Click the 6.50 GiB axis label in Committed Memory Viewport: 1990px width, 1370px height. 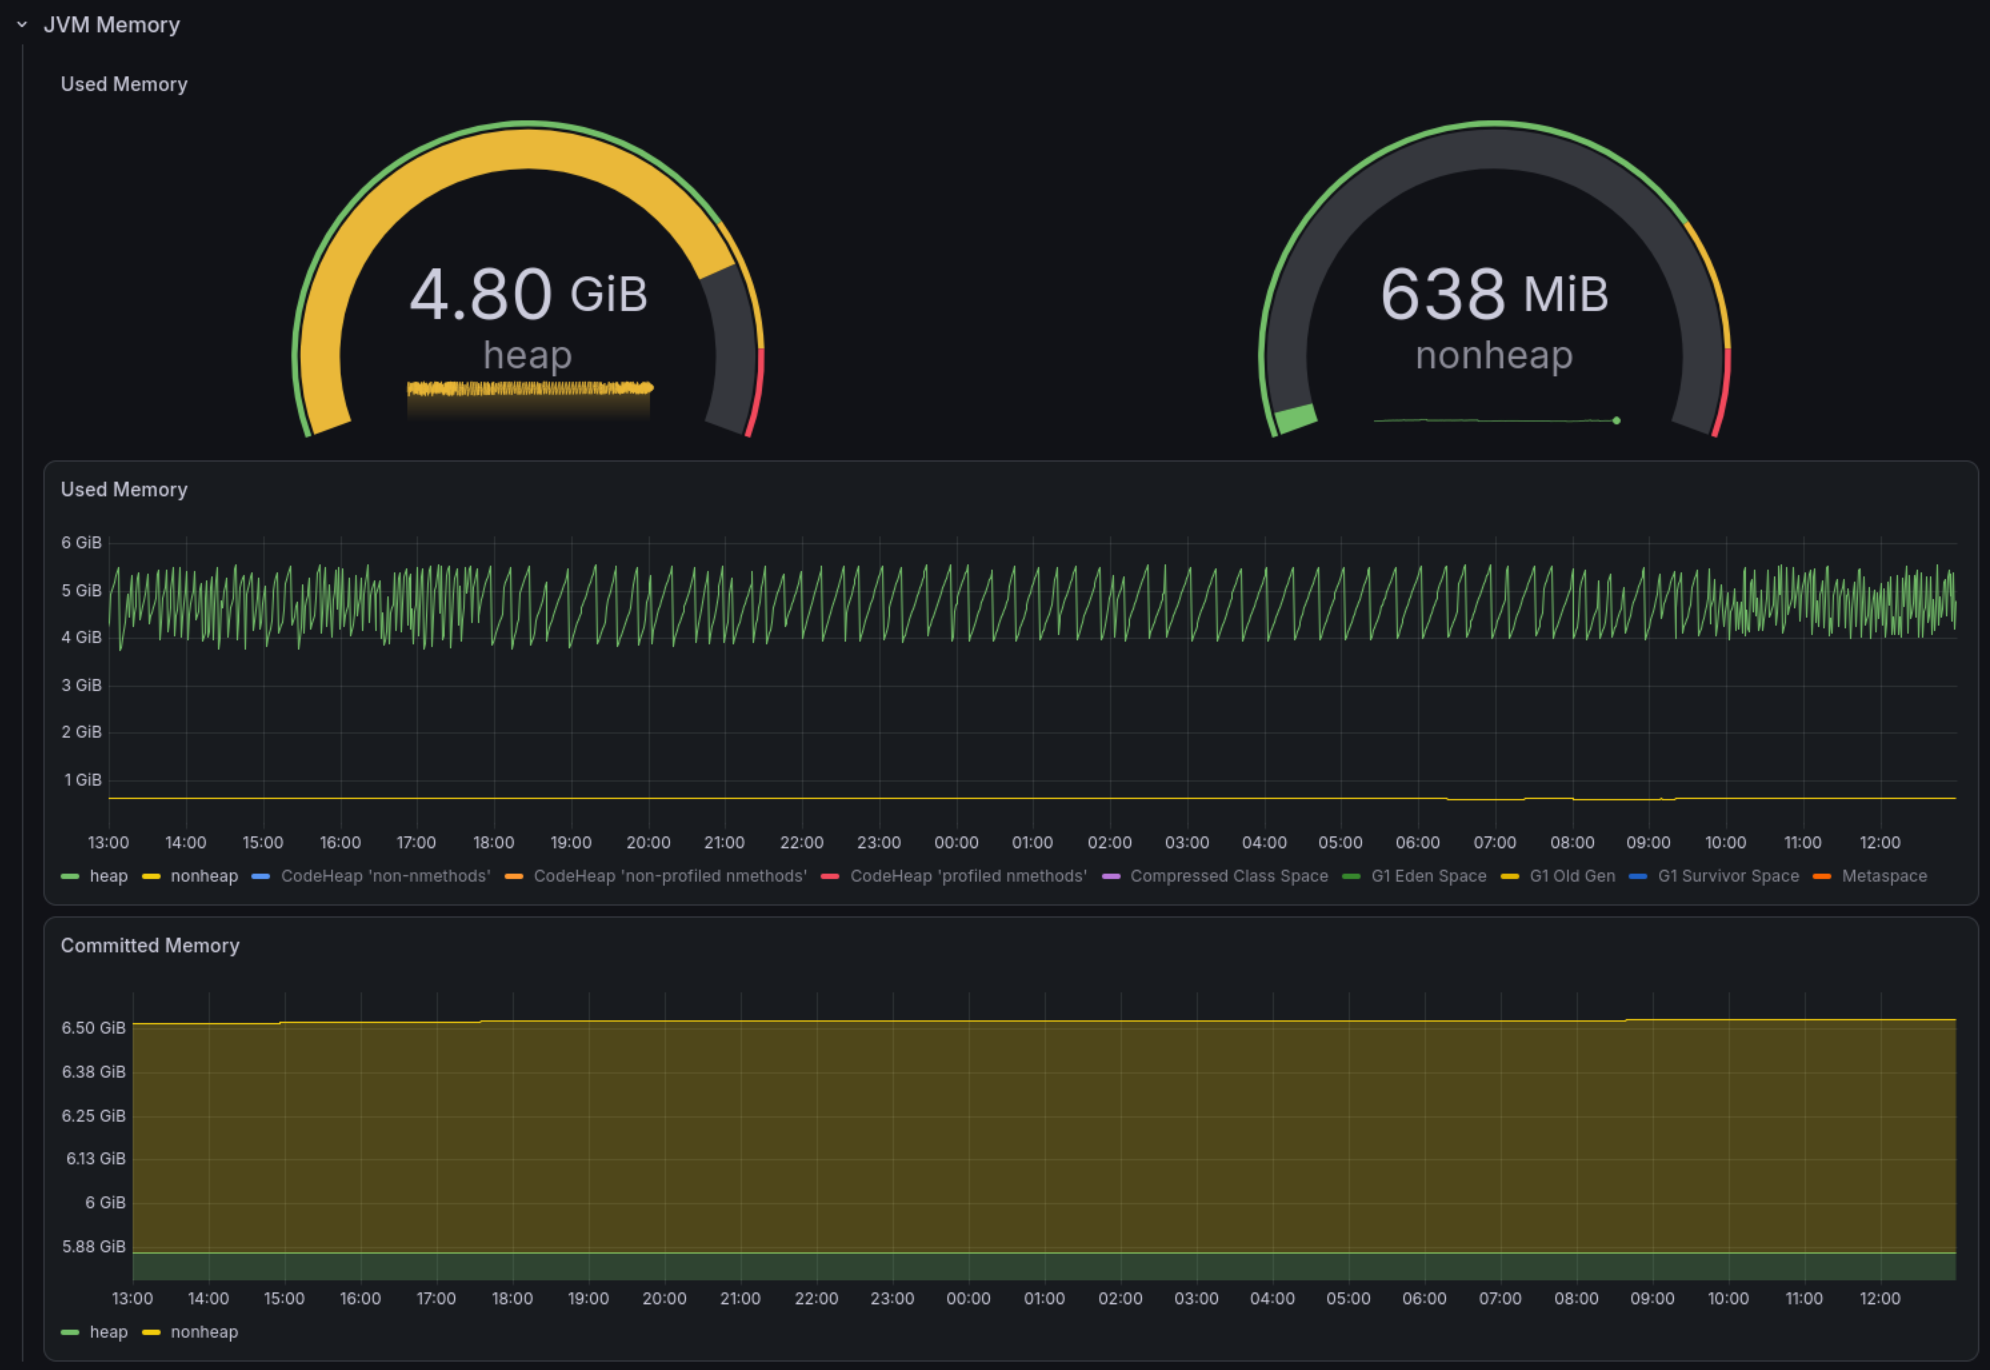click(93, 1028)
